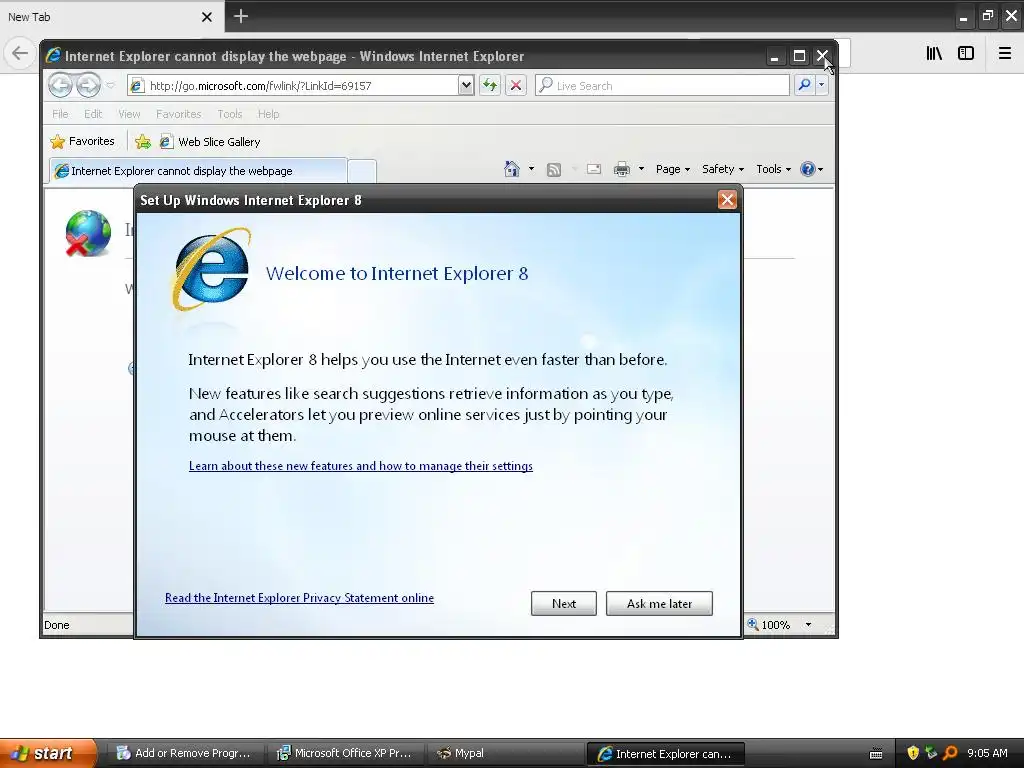The height and width of the screenshot is (768, 1024).
Task: Click the IE Forward navigation arrow
Action: coord(88,85)
